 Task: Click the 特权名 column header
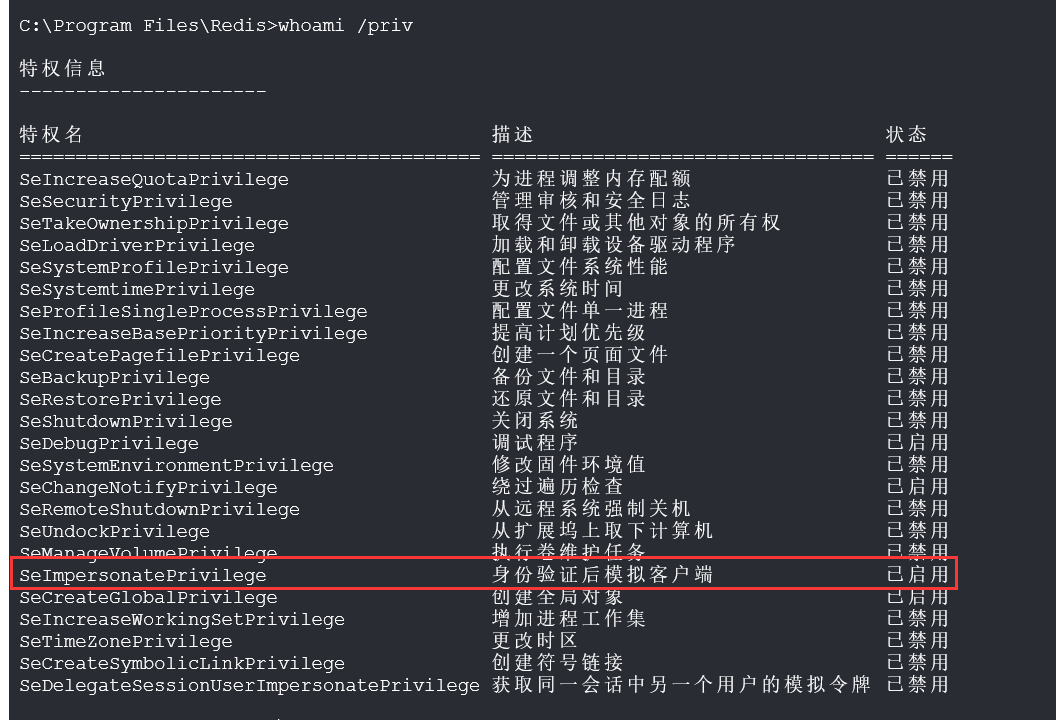[51, 135]
